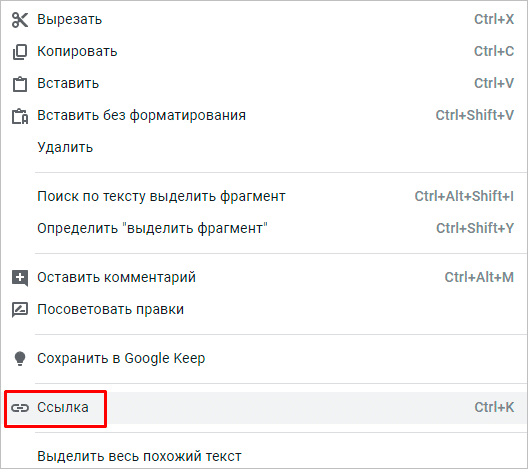Click the suggest edits icon

pos(20,310)
